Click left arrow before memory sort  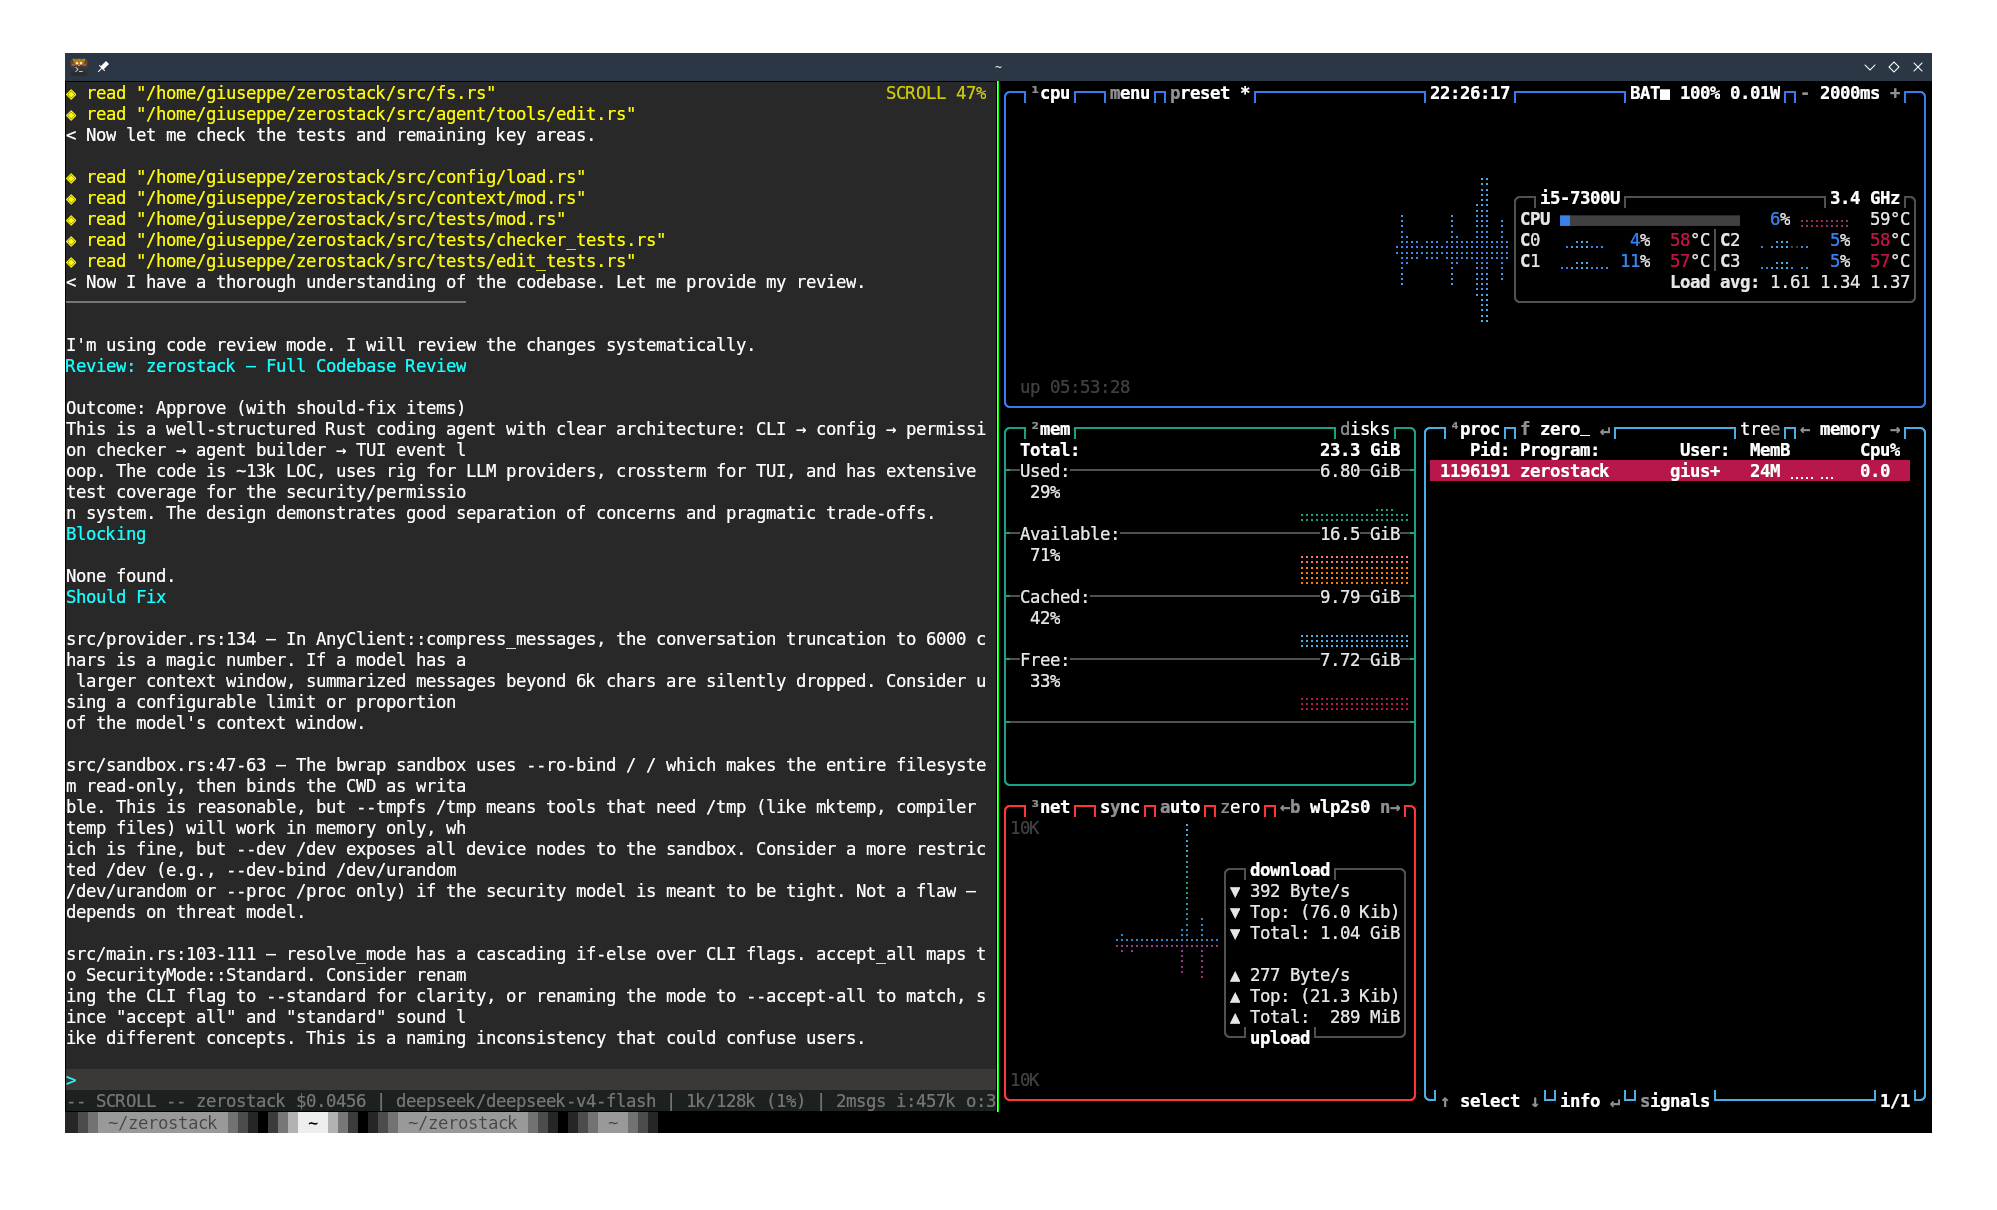(1805, 429)
